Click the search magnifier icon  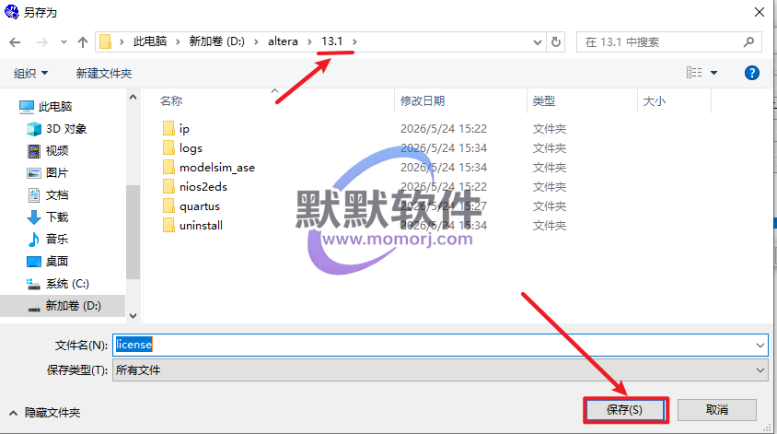coord(749,42)
